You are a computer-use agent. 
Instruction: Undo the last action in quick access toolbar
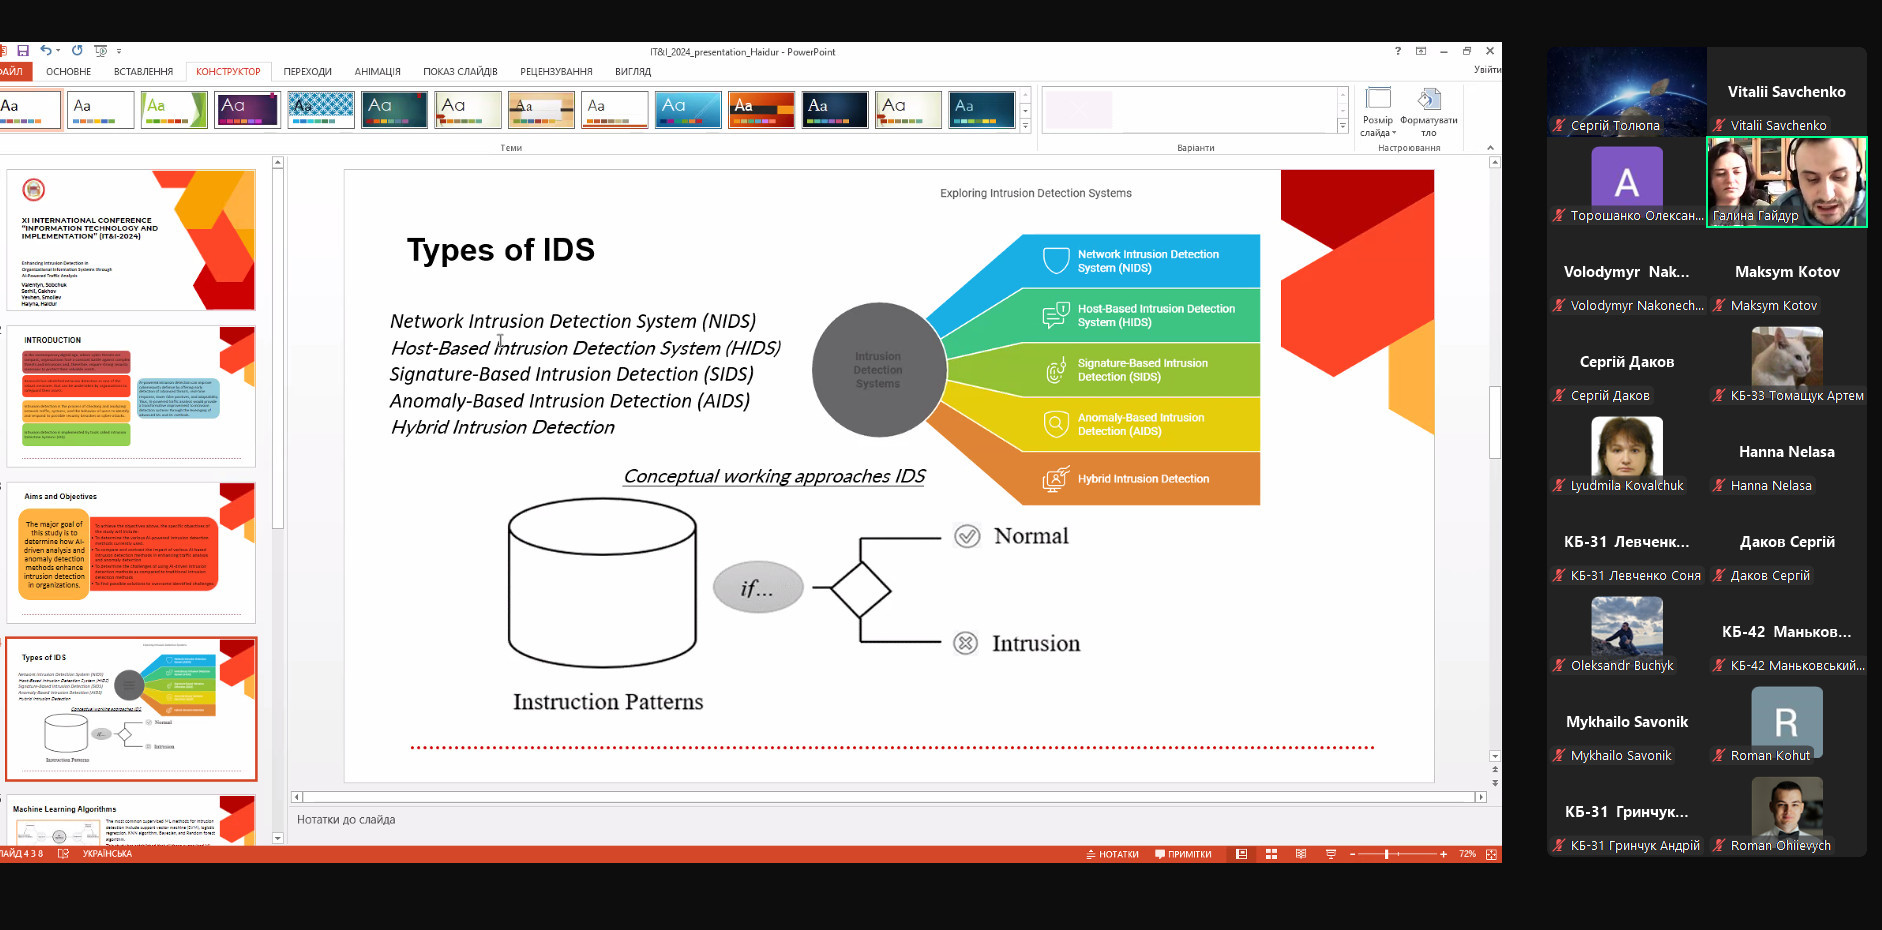click(45, 51)
